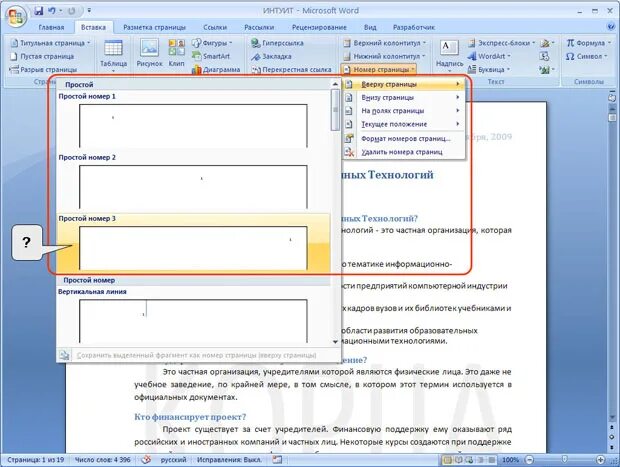The image size is (620, 467).
Task: Click русский language indicator
Action: pos(173,460)
